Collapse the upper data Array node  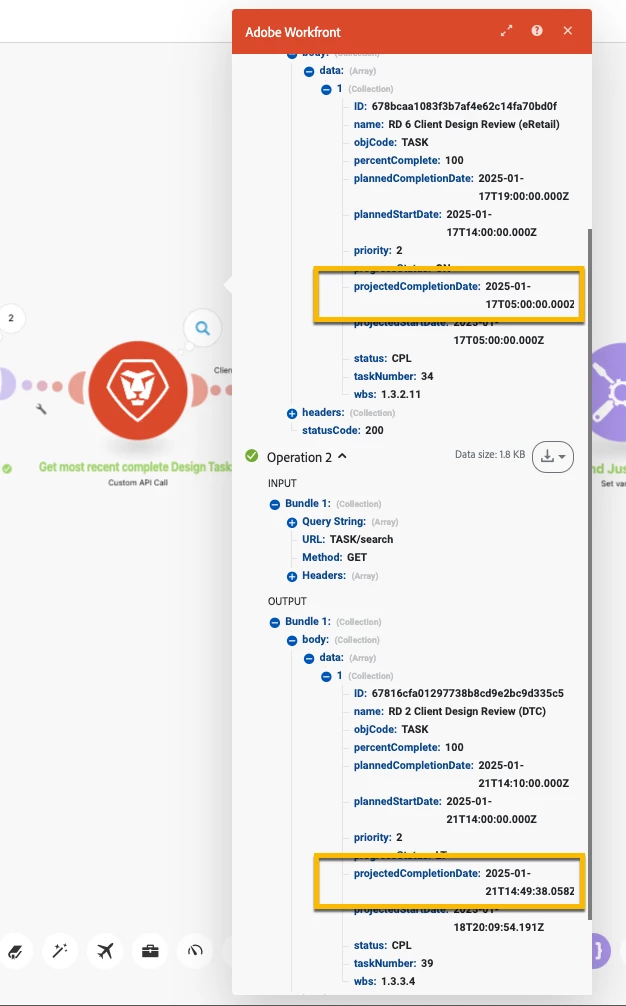(x=309, y=71)
